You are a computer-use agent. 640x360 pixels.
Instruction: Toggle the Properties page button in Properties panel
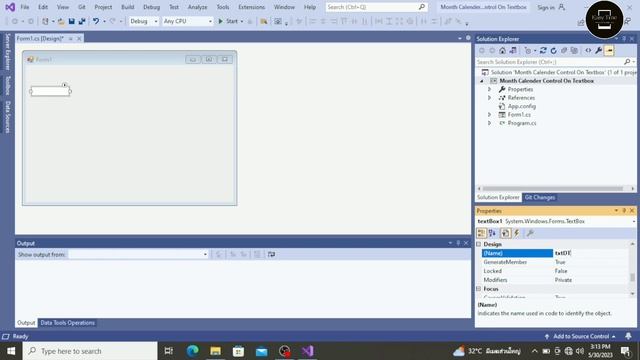pyautogui.click(x=505, y=233)
